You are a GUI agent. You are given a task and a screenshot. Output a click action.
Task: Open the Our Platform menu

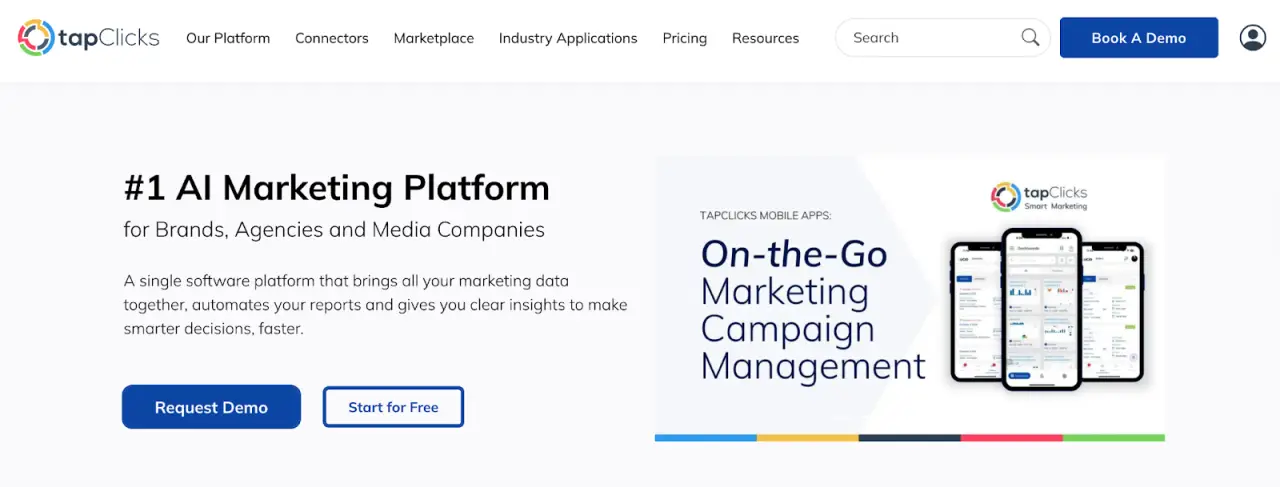click(x=228, y=38)
